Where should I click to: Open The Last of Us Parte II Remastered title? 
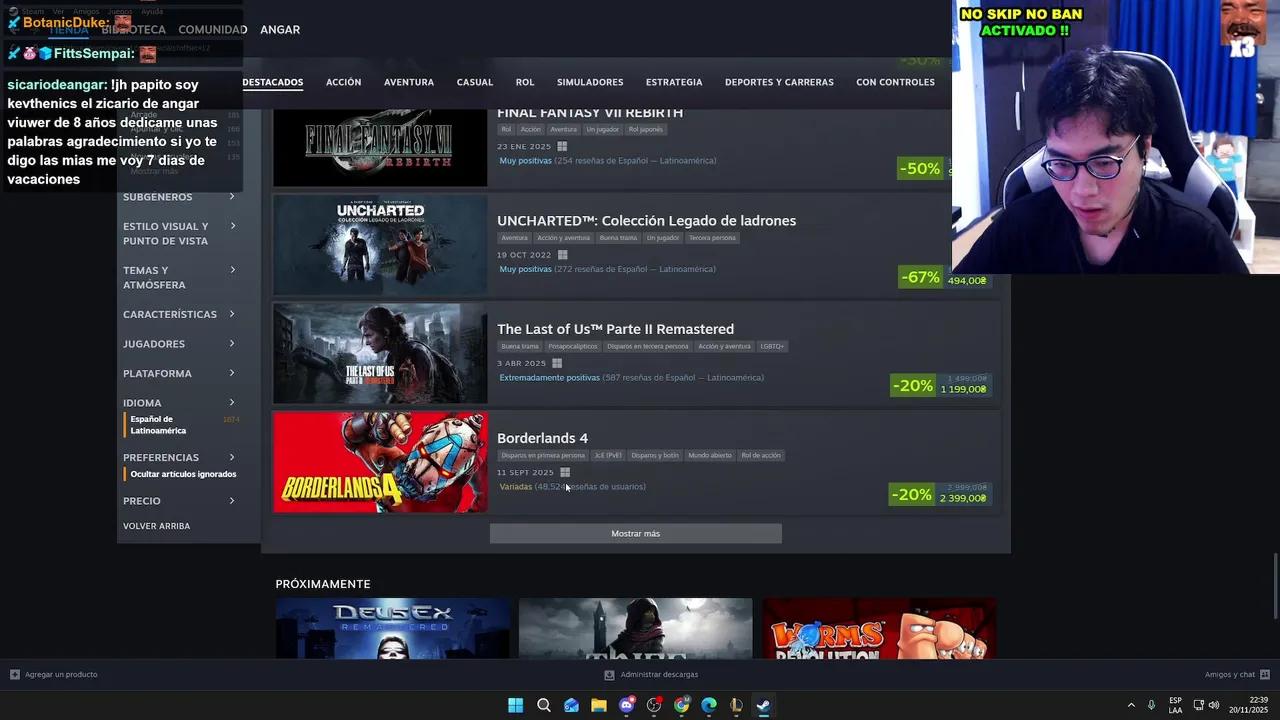click(615, 329)
